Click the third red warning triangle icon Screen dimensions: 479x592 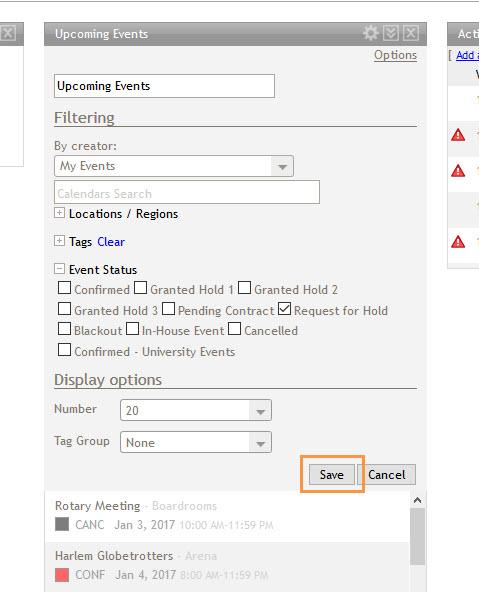[458, 242]
